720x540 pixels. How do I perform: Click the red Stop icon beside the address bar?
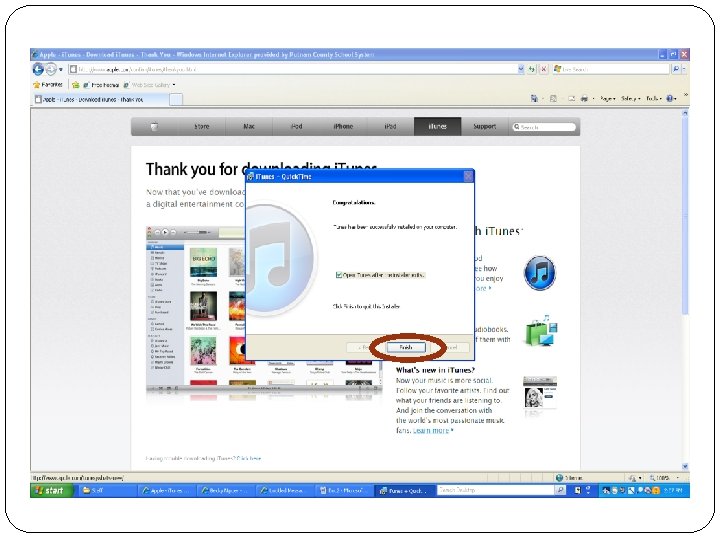point(544,69)
